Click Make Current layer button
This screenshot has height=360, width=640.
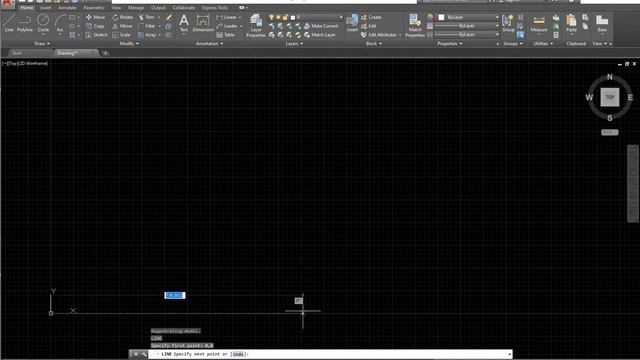[321, 26]
